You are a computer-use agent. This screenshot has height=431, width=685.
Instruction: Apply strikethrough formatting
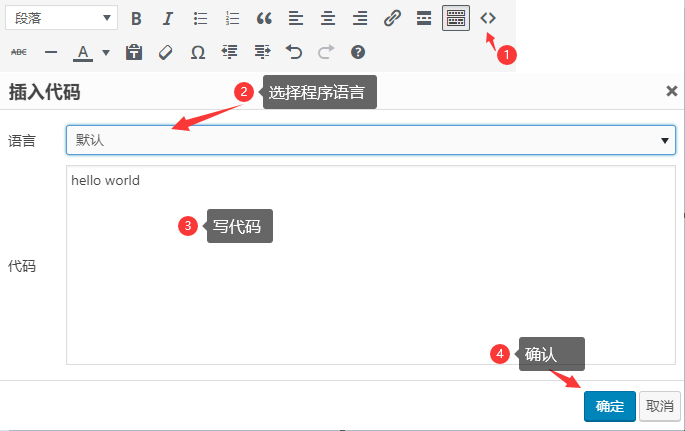19,52
